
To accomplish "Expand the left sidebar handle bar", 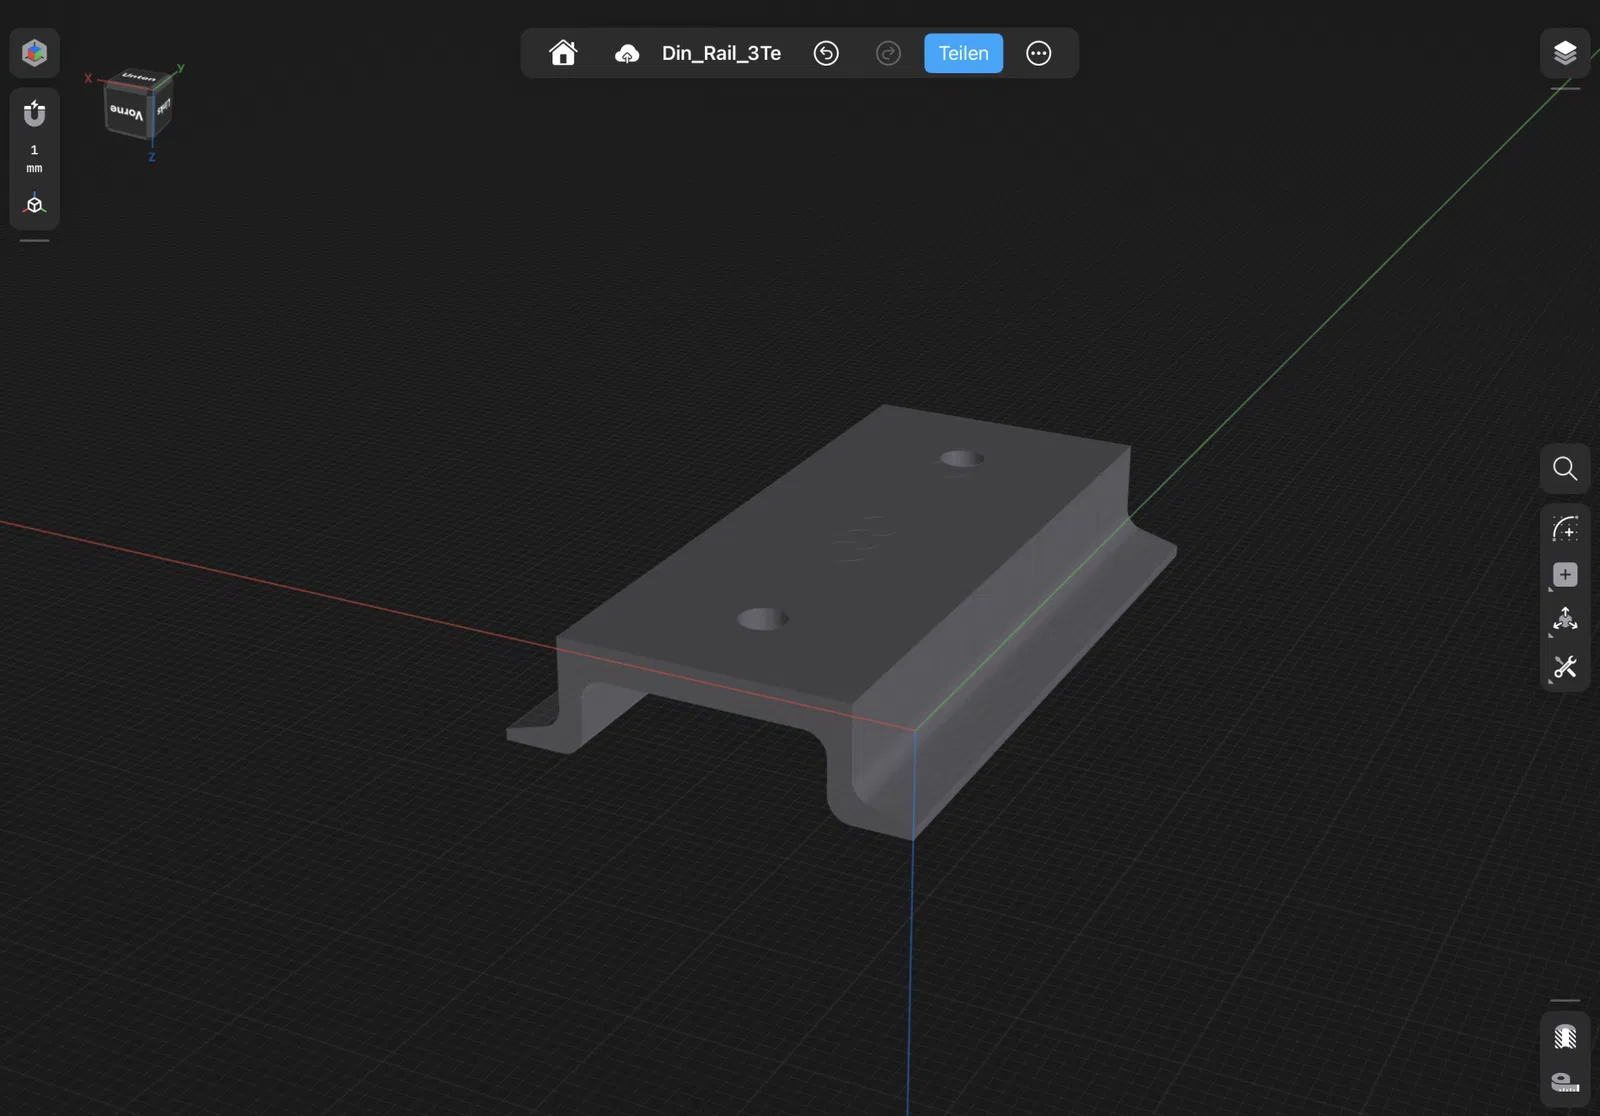I will 34,241.
